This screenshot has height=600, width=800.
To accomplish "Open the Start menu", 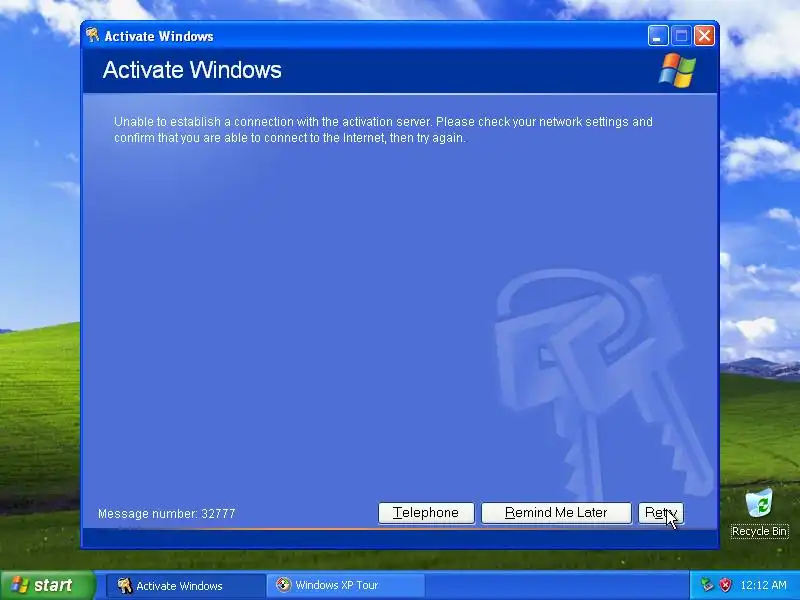I will point(47,585).
